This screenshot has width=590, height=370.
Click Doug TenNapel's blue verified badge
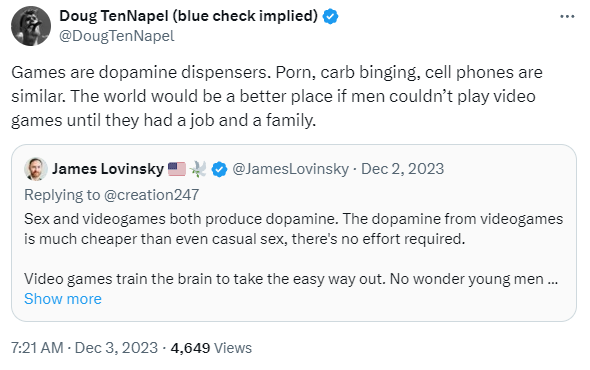(330, 17)
